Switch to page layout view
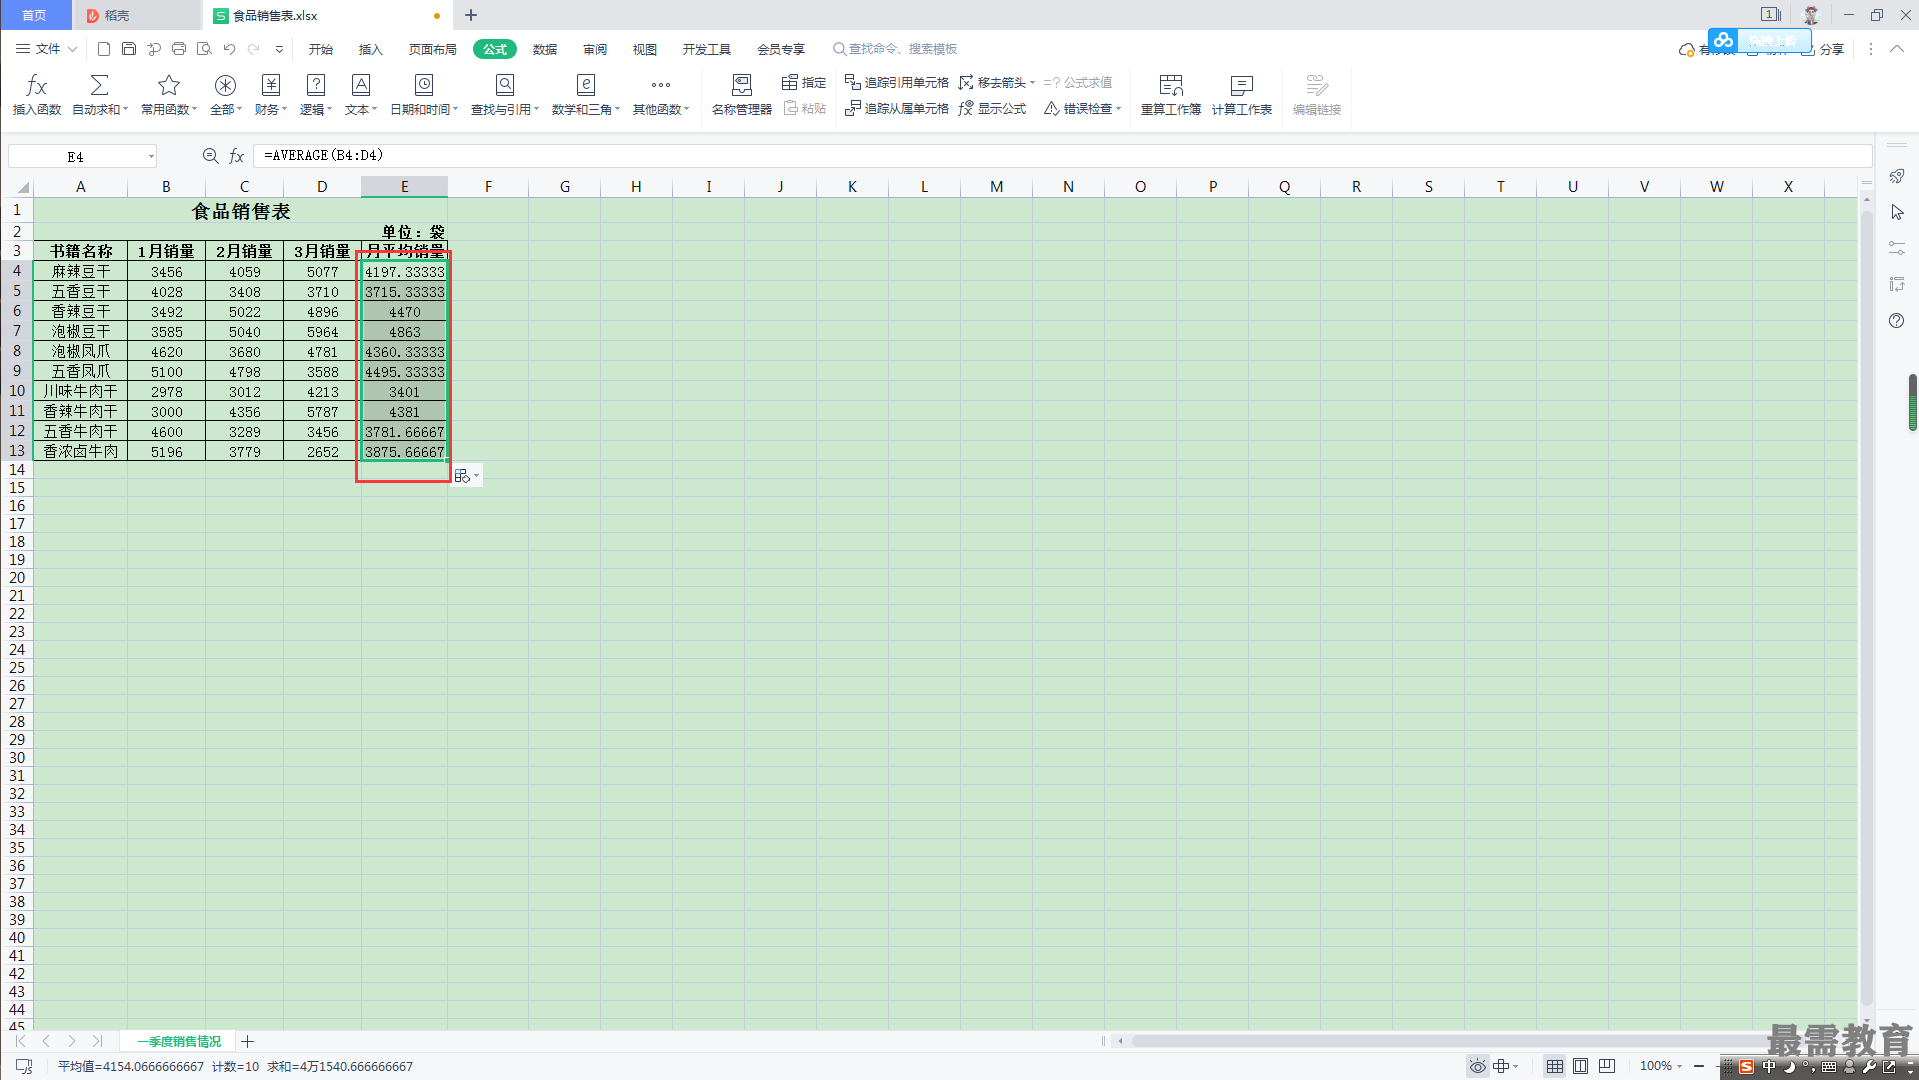Image resolution: width=1919 pixels, height=1080 pixels. [x=1580, y=1066]
